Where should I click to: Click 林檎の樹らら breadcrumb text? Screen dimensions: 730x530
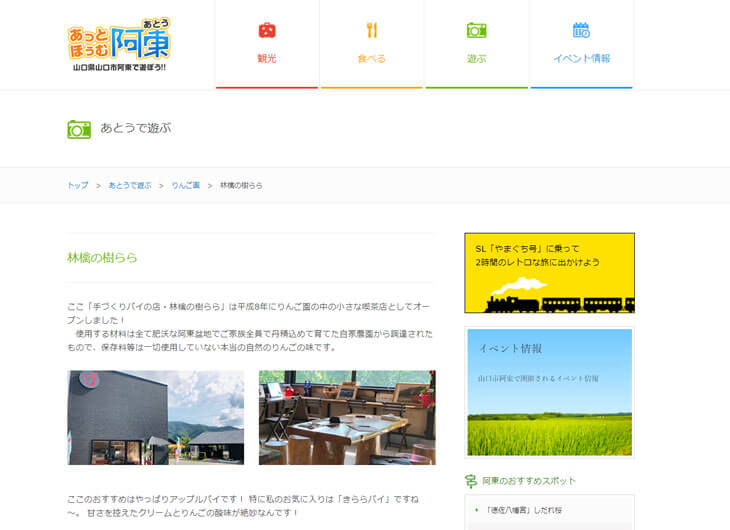coord(241,185)
